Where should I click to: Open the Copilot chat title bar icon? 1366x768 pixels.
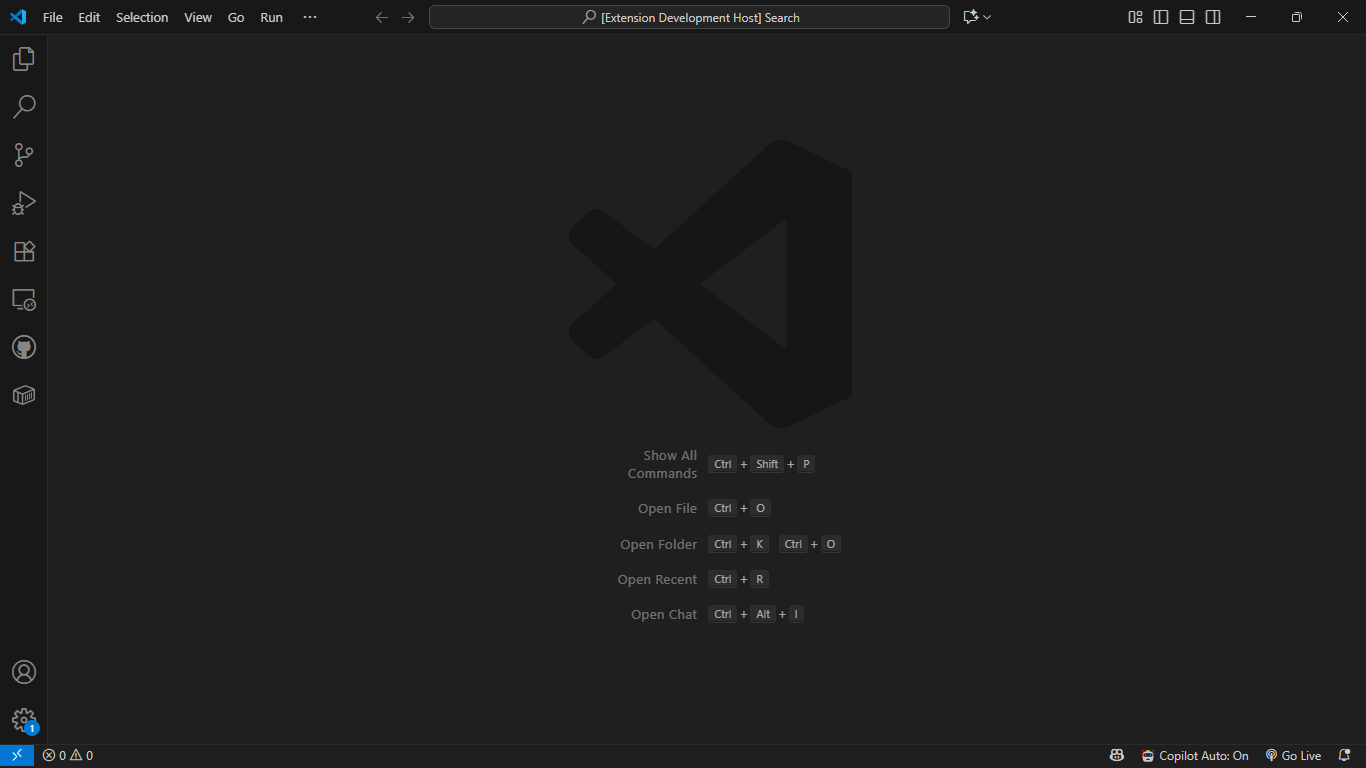pos(970,17)
